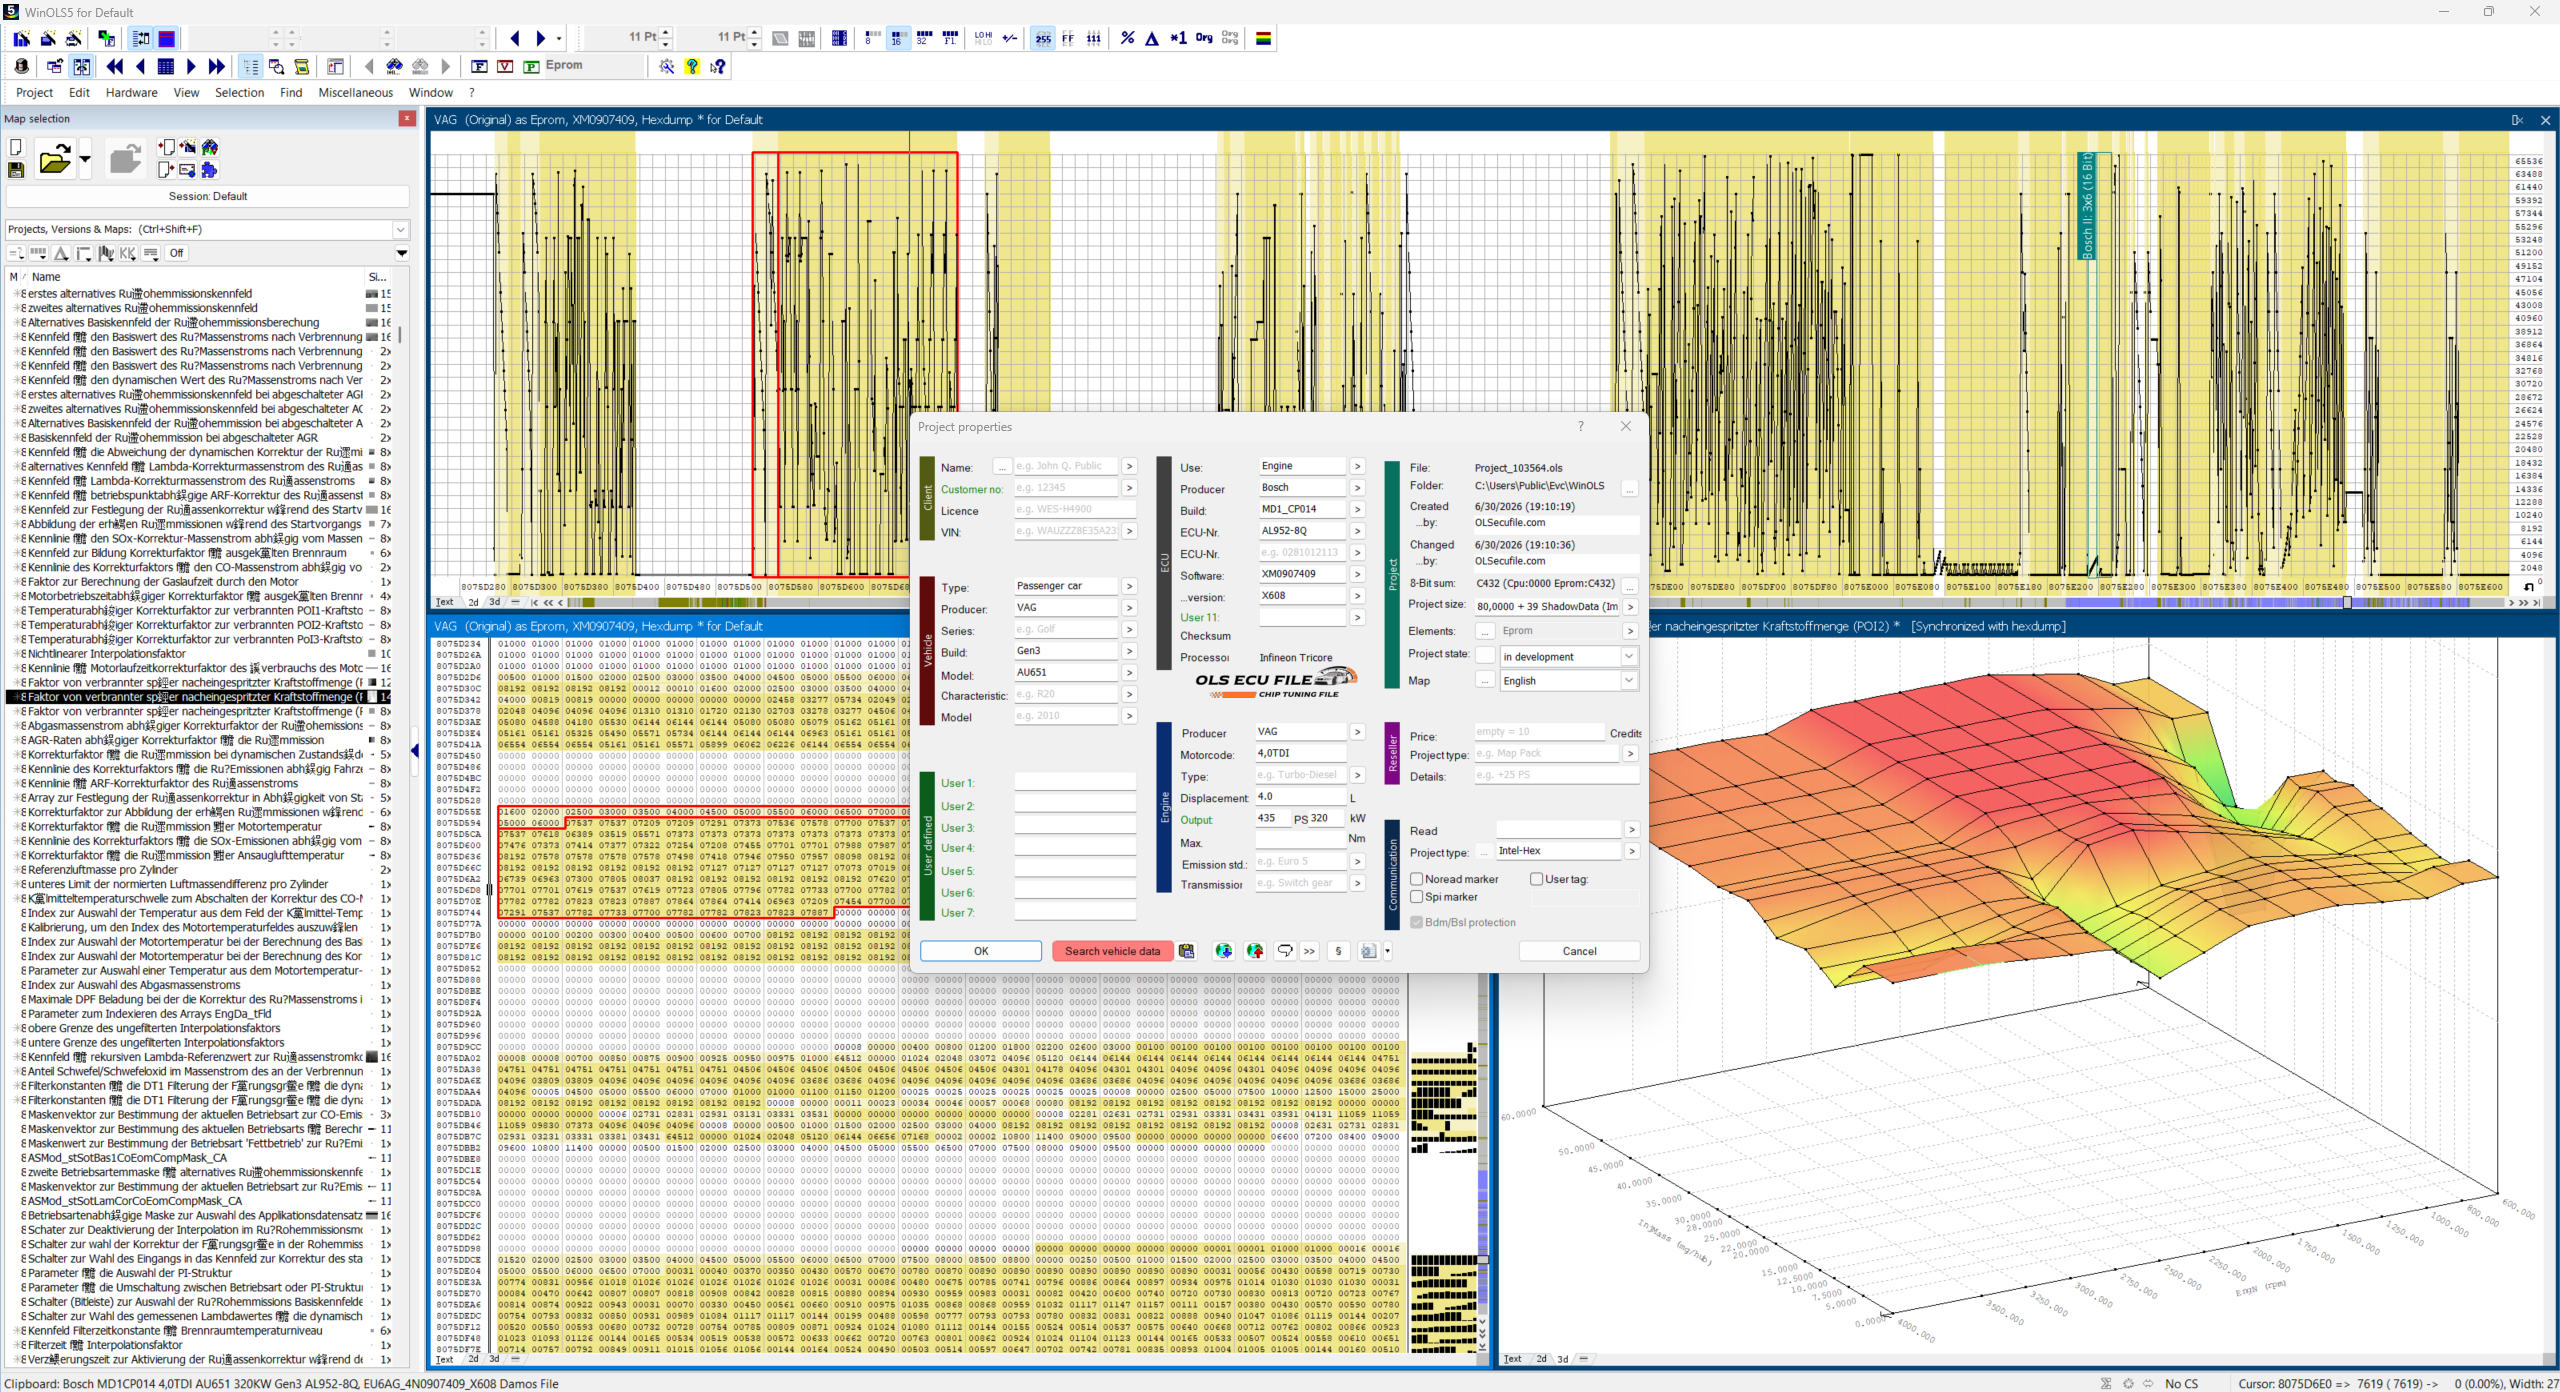Show original values with Org icon
The width and height of the screenshot is (2560, 1392).
pos(1204,38)
